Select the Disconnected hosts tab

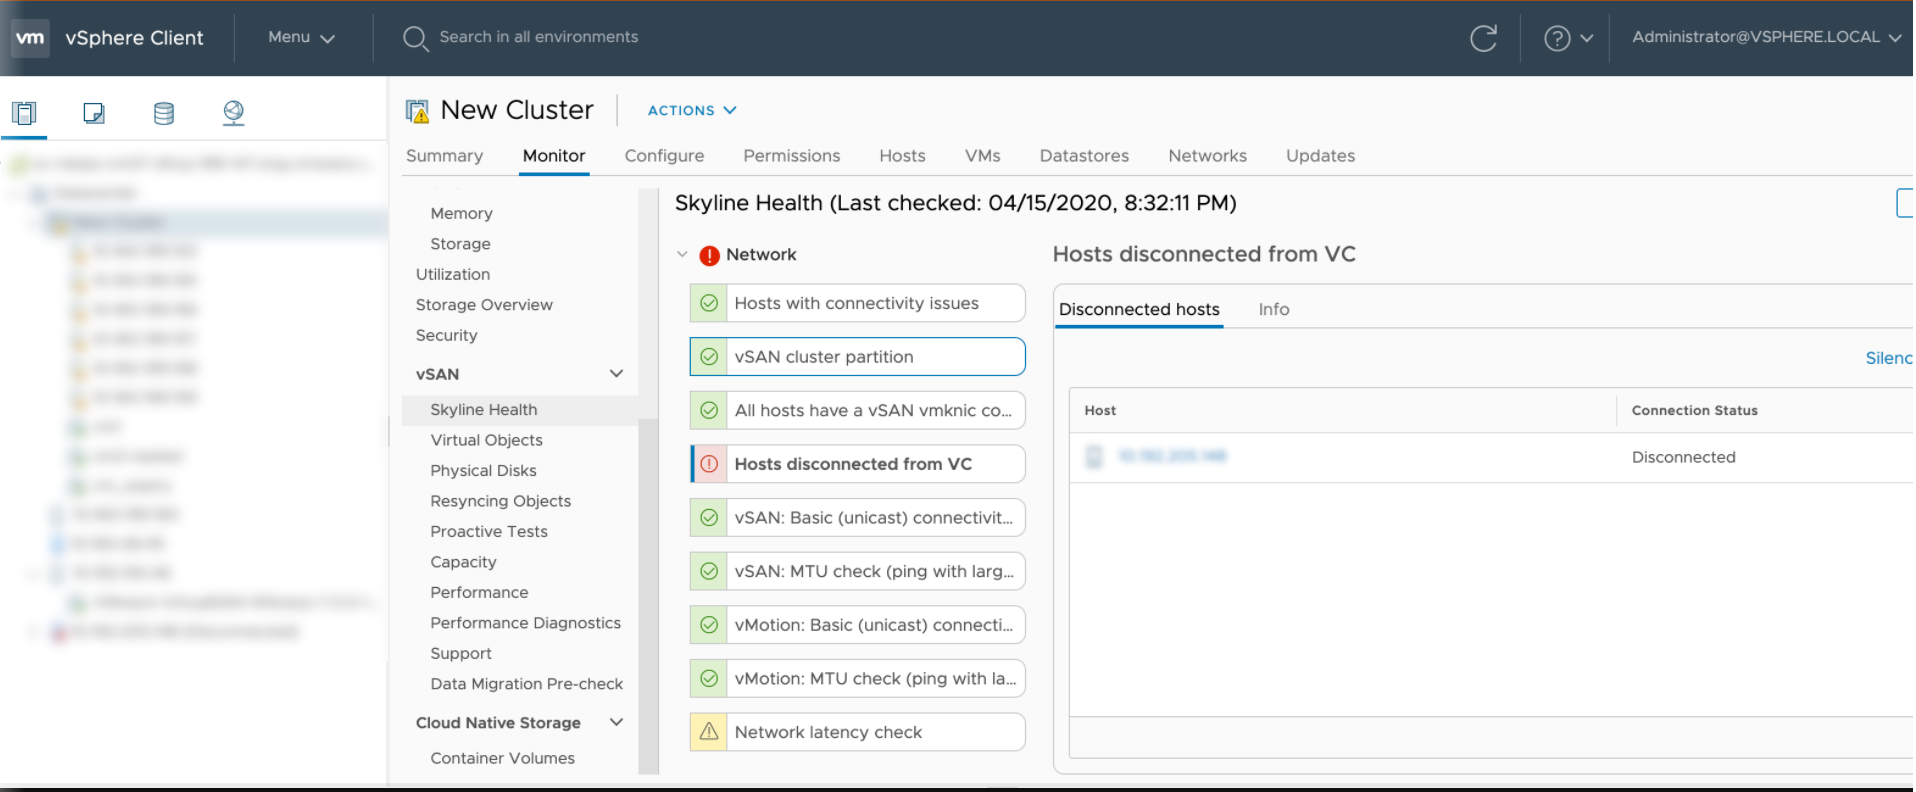[1139, 310]
